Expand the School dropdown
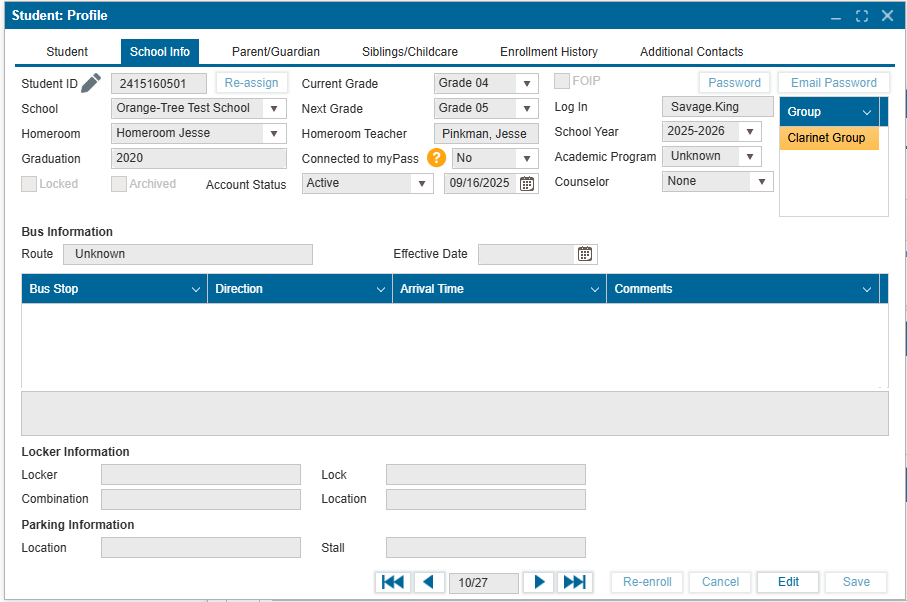The width and height of the screenshot is (907, 602). (x=273, y=108)
